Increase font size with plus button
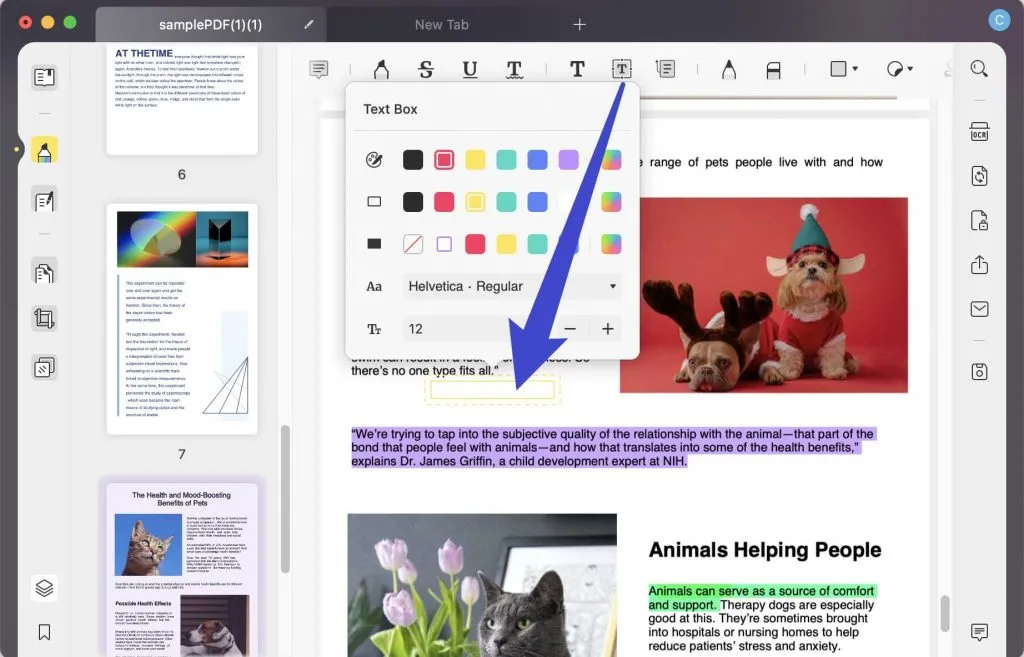This screenshot has width=1024, height=657. [607, 329]
